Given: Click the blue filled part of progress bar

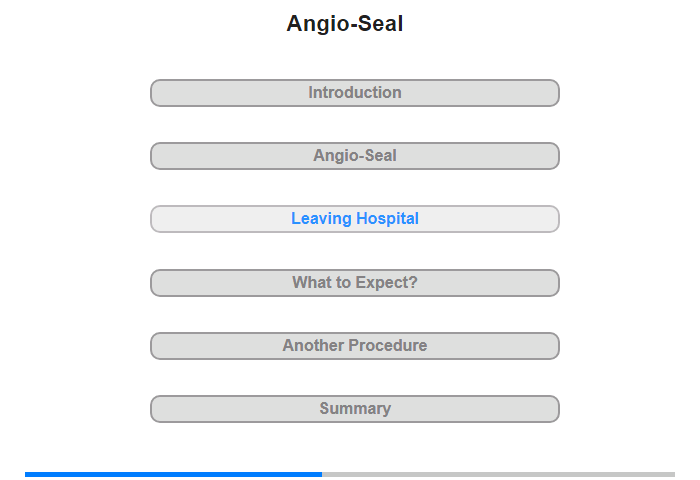Looking at the screenshot, I should pyautogui.click(x=173, y=474).
